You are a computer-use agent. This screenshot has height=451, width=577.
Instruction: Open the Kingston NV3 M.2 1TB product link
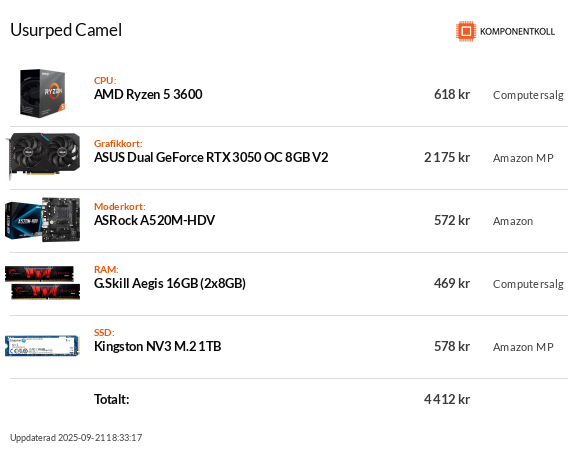click(x=157, y=347)
